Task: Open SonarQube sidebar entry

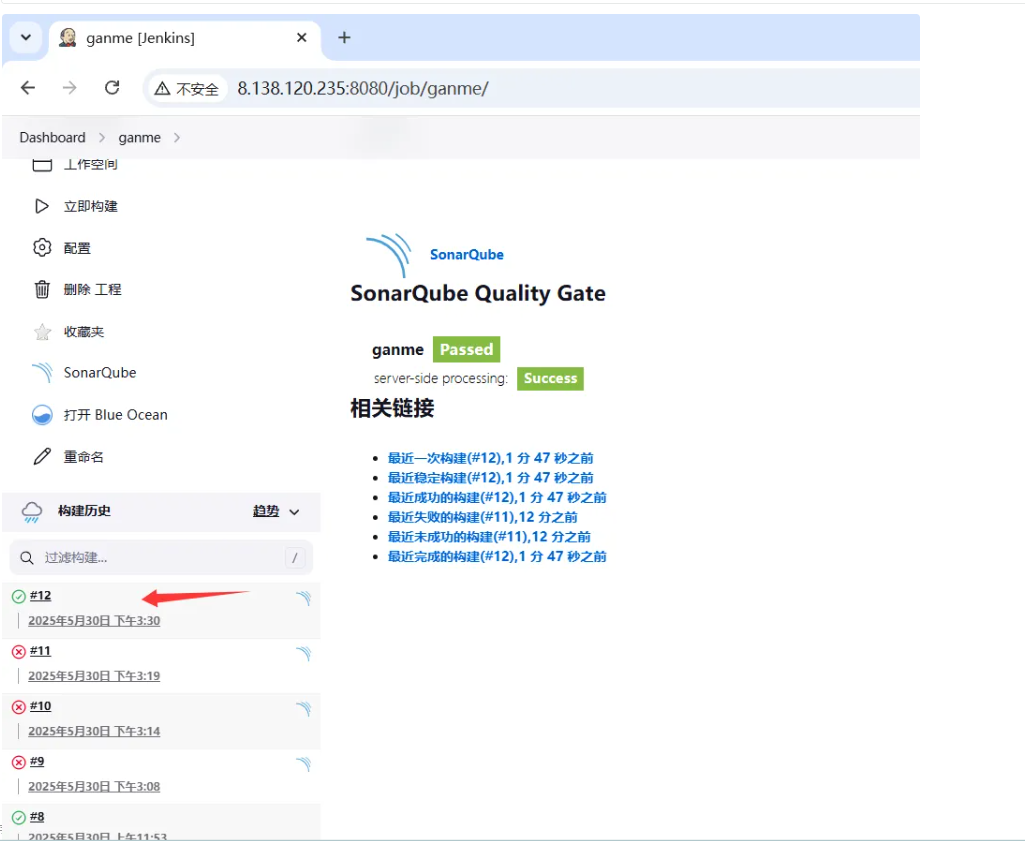Action: [100, 372]
